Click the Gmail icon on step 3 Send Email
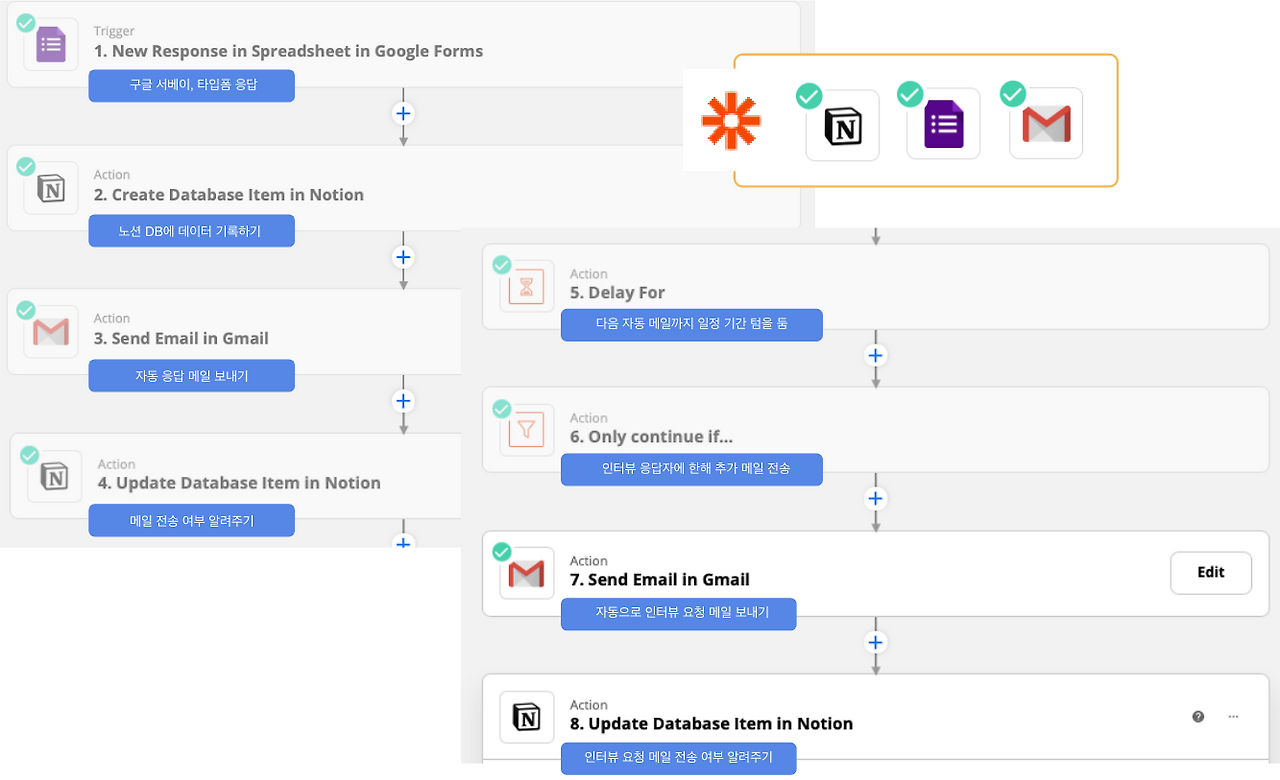1280x780 pixels. click(x=51, y=332)
